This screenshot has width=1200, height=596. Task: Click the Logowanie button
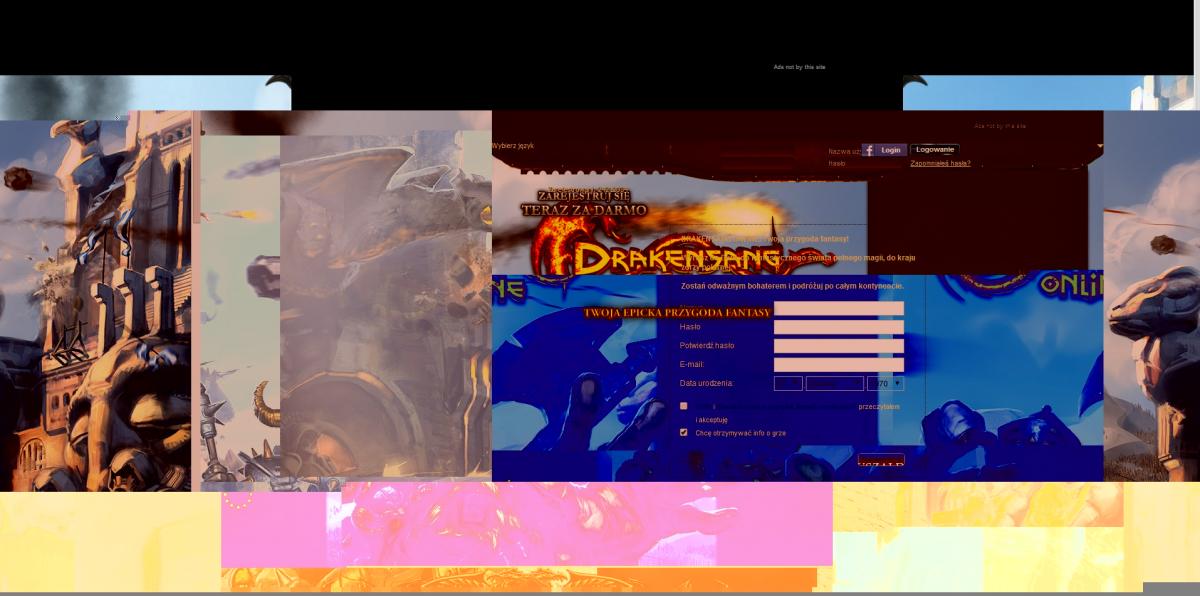pos(935,150)
